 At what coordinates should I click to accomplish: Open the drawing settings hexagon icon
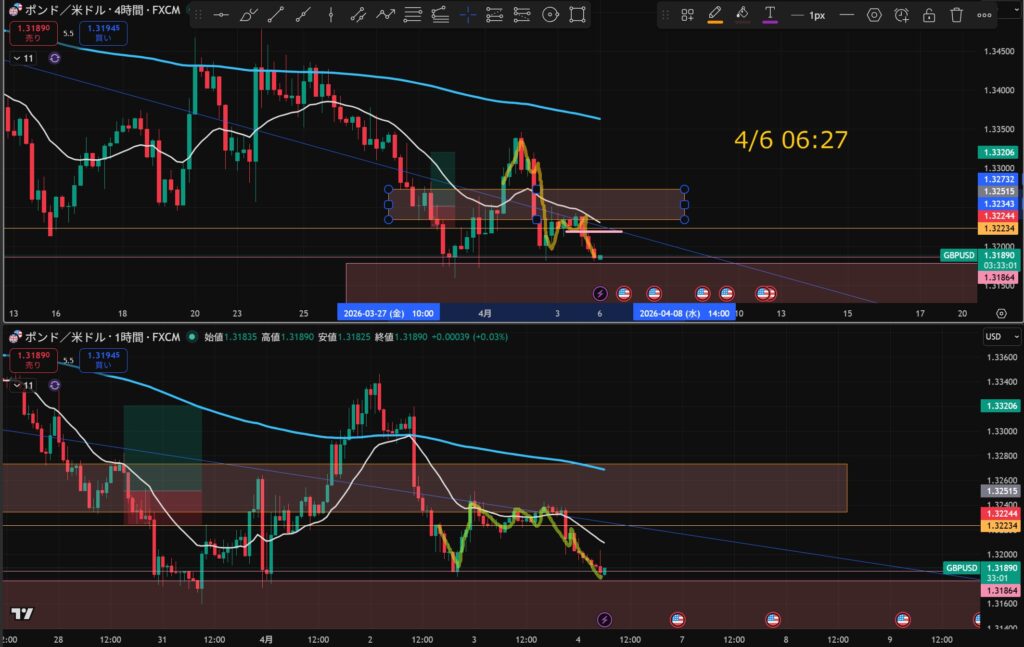click(874, 15)
